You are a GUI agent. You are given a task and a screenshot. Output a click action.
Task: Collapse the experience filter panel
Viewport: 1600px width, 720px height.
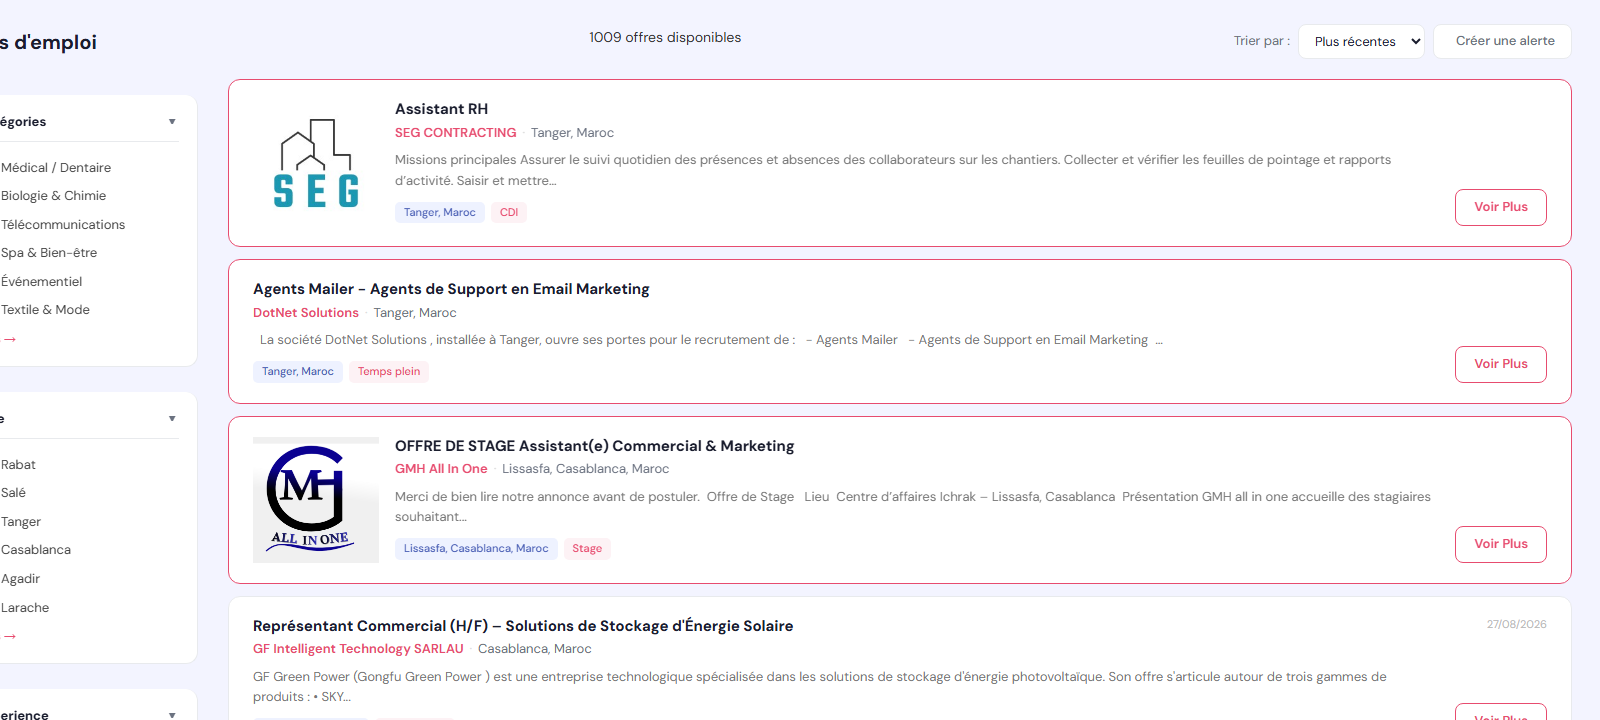[x=172, y=715]
